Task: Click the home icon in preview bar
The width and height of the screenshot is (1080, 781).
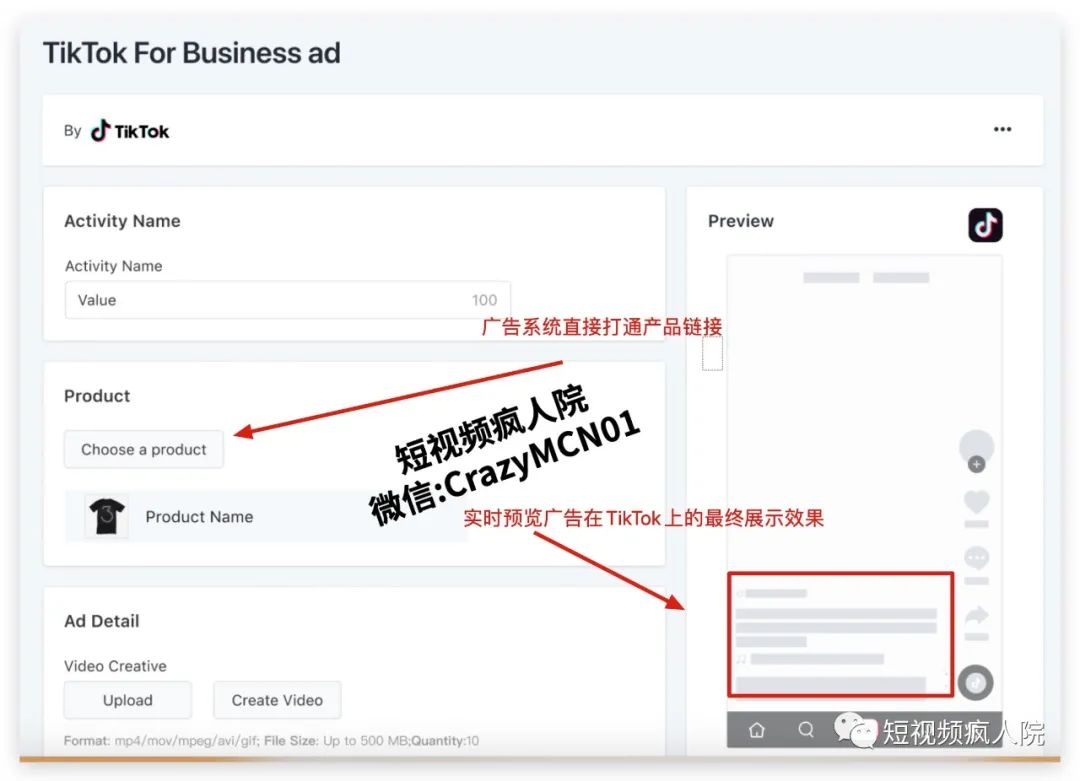Action: tap(756, 729)
